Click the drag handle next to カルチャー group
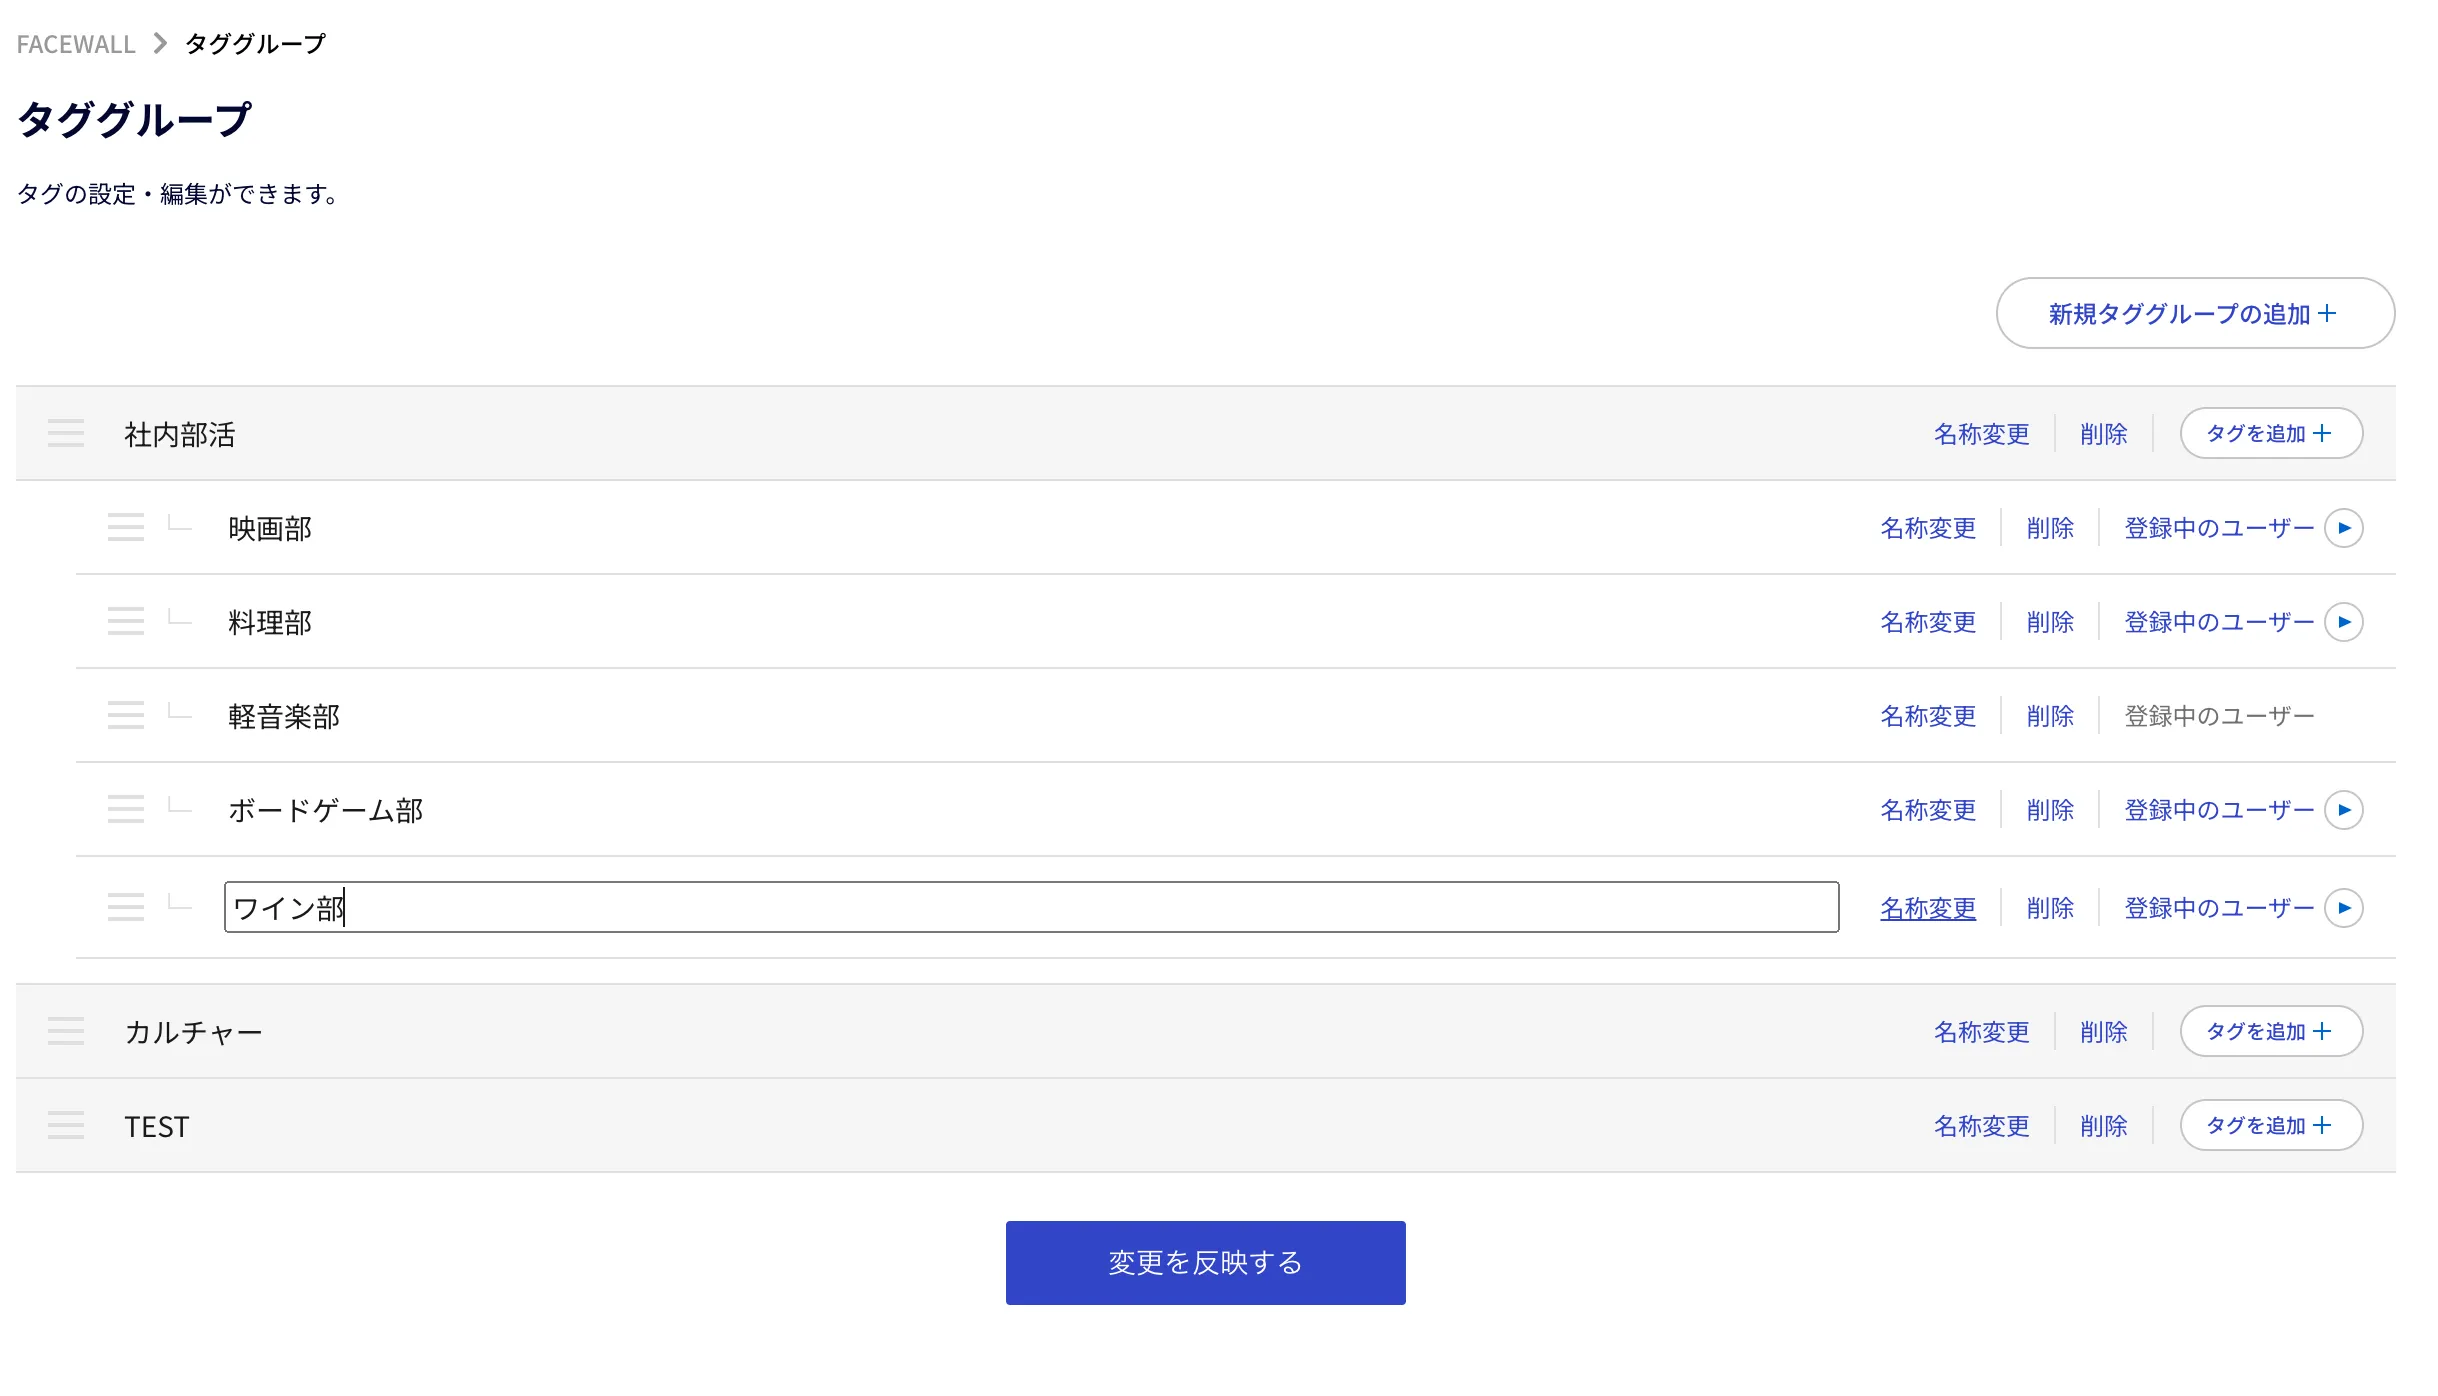Viewport: 2438px width, 1396px height. coord(66,1031)
